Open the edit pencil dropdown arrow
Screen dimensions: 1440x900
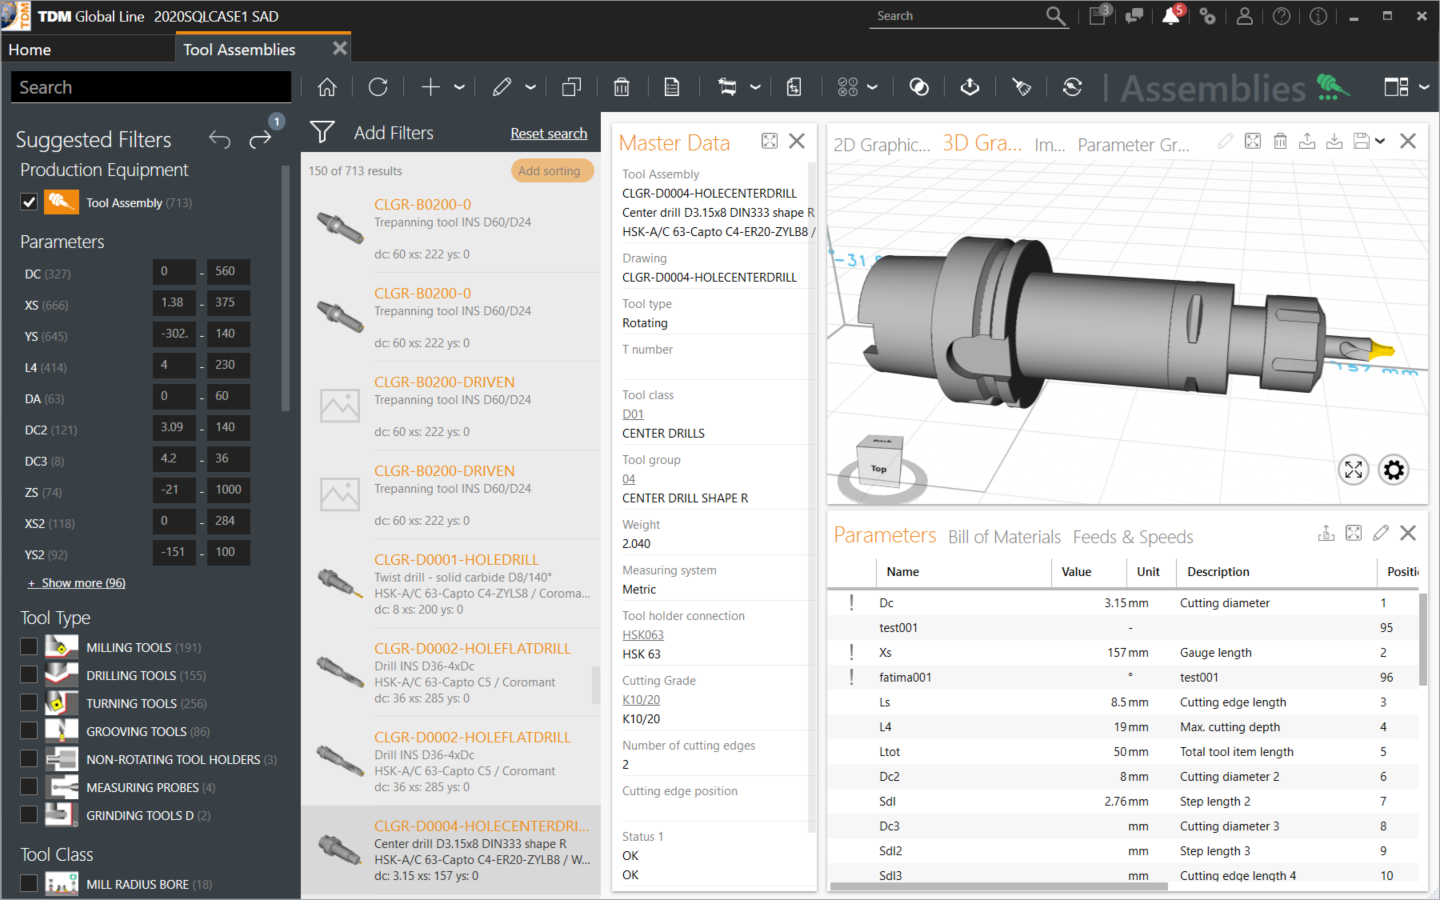coord(531,88)
